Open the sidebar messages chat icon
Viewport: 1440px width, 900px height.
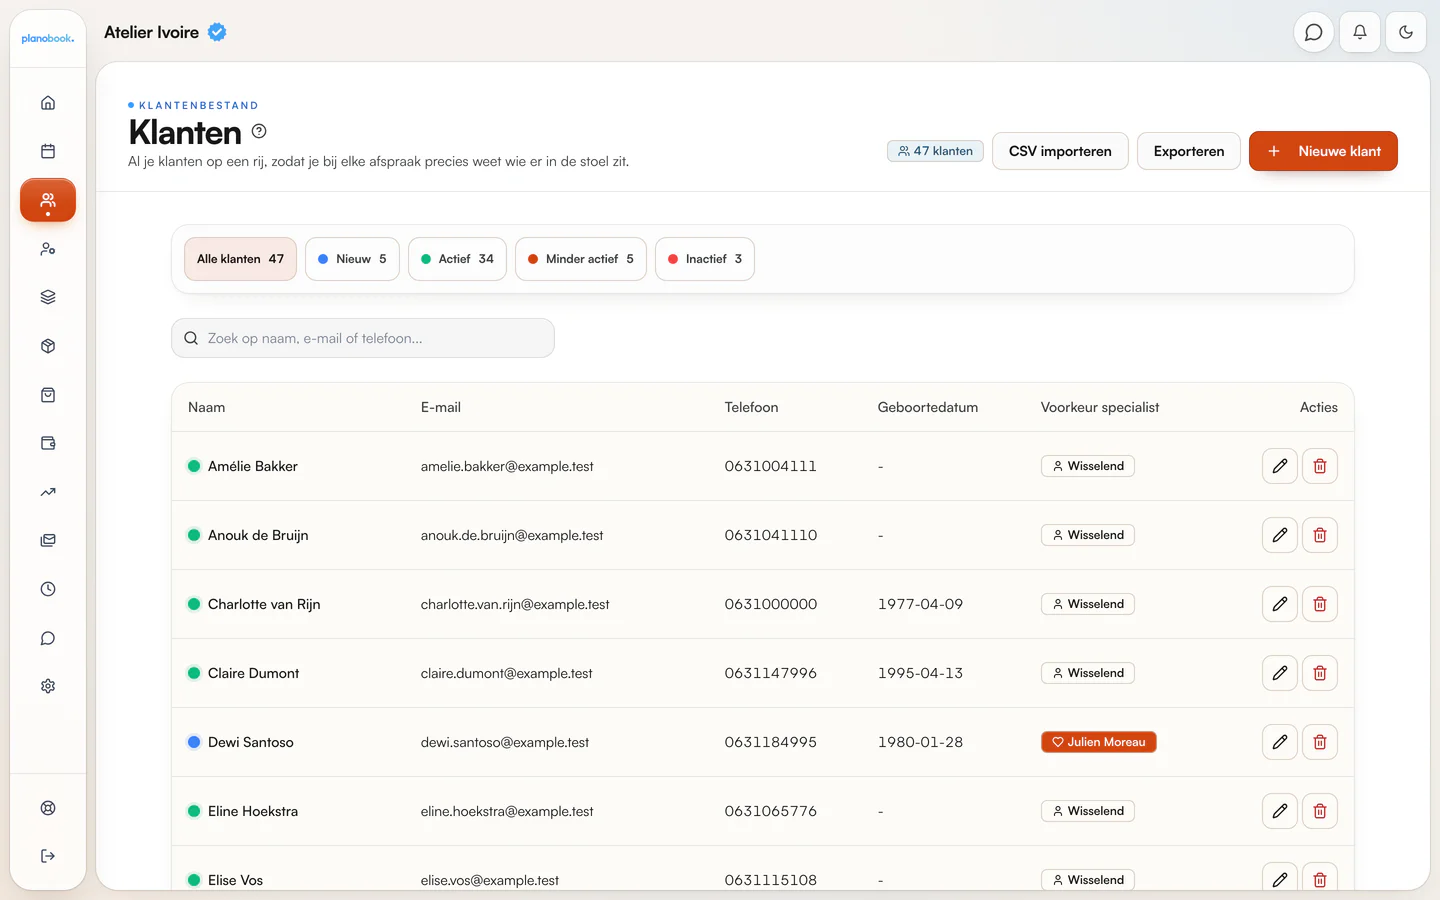48,638
